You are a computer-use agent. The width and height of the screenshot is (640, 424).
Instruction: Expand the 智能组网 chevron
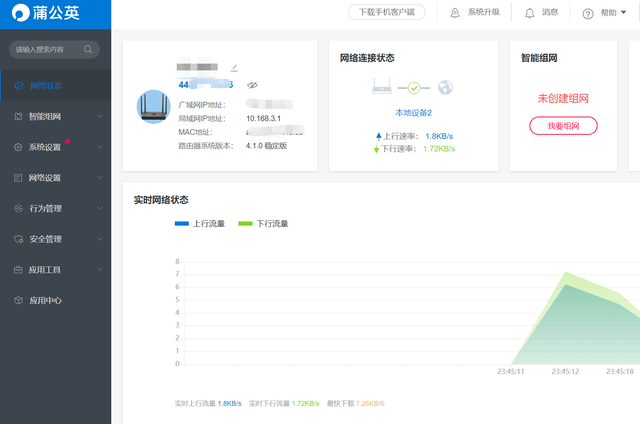pyautogui.click(x=100, y=116)
